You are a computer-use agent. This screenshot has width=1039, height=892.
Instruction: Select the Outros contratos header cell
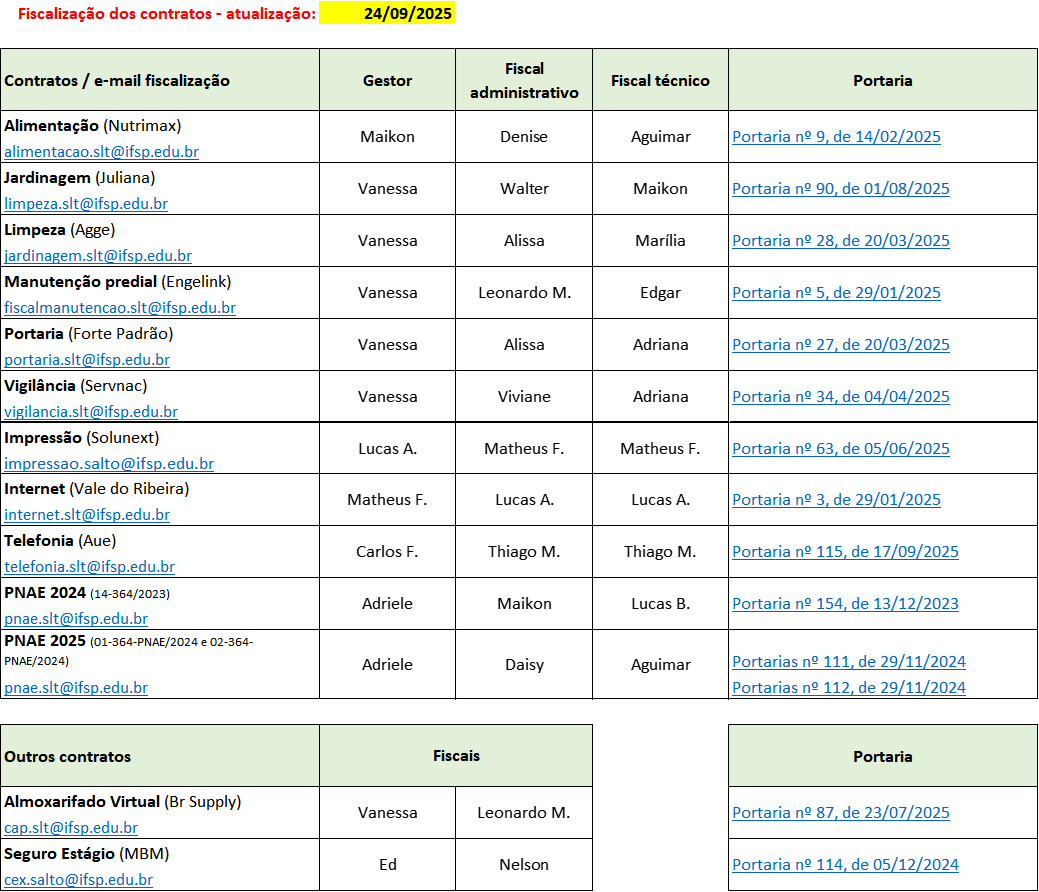[160, 756]
